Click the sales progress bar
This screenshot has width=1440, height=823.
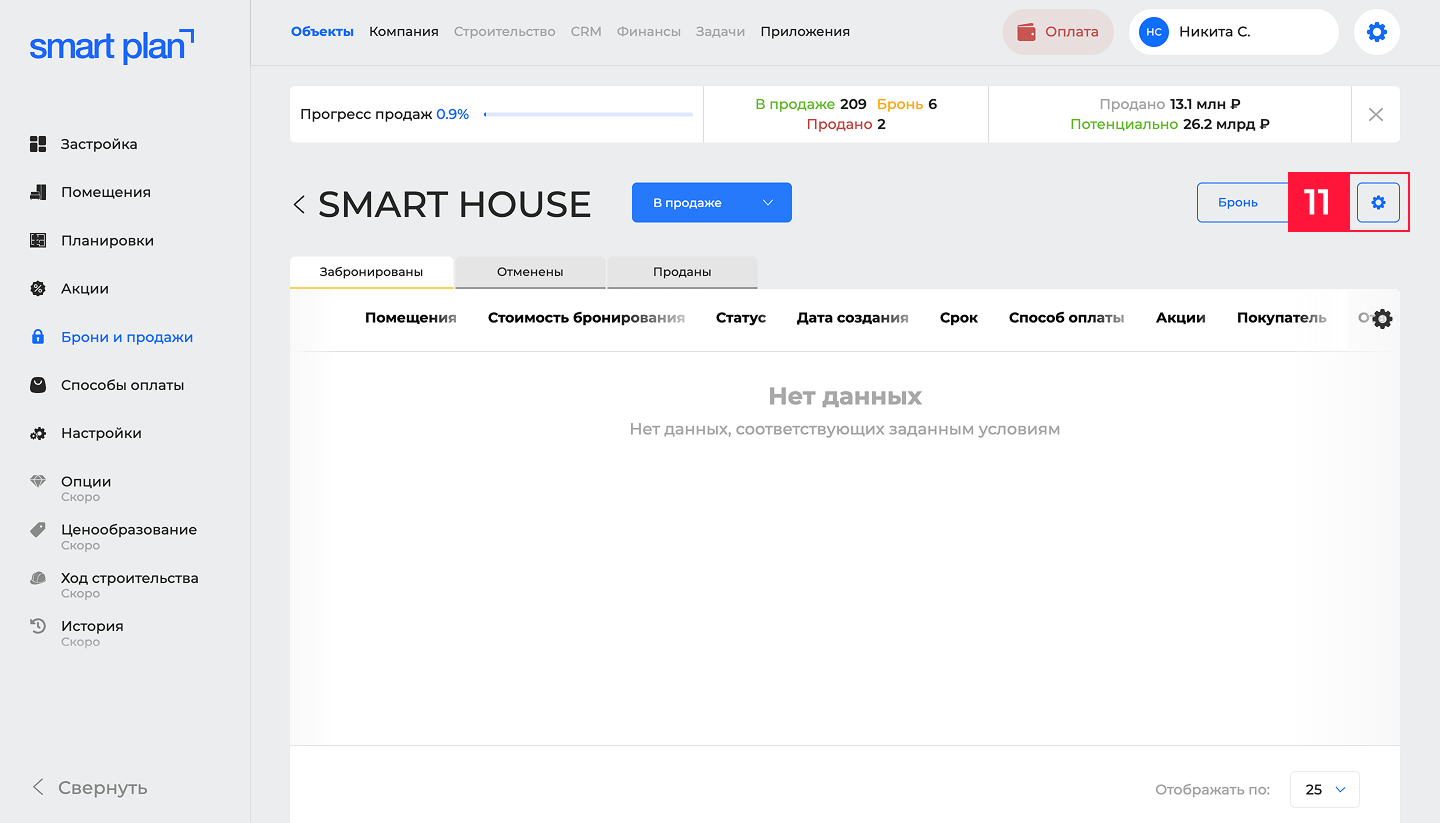pos(588,115)
